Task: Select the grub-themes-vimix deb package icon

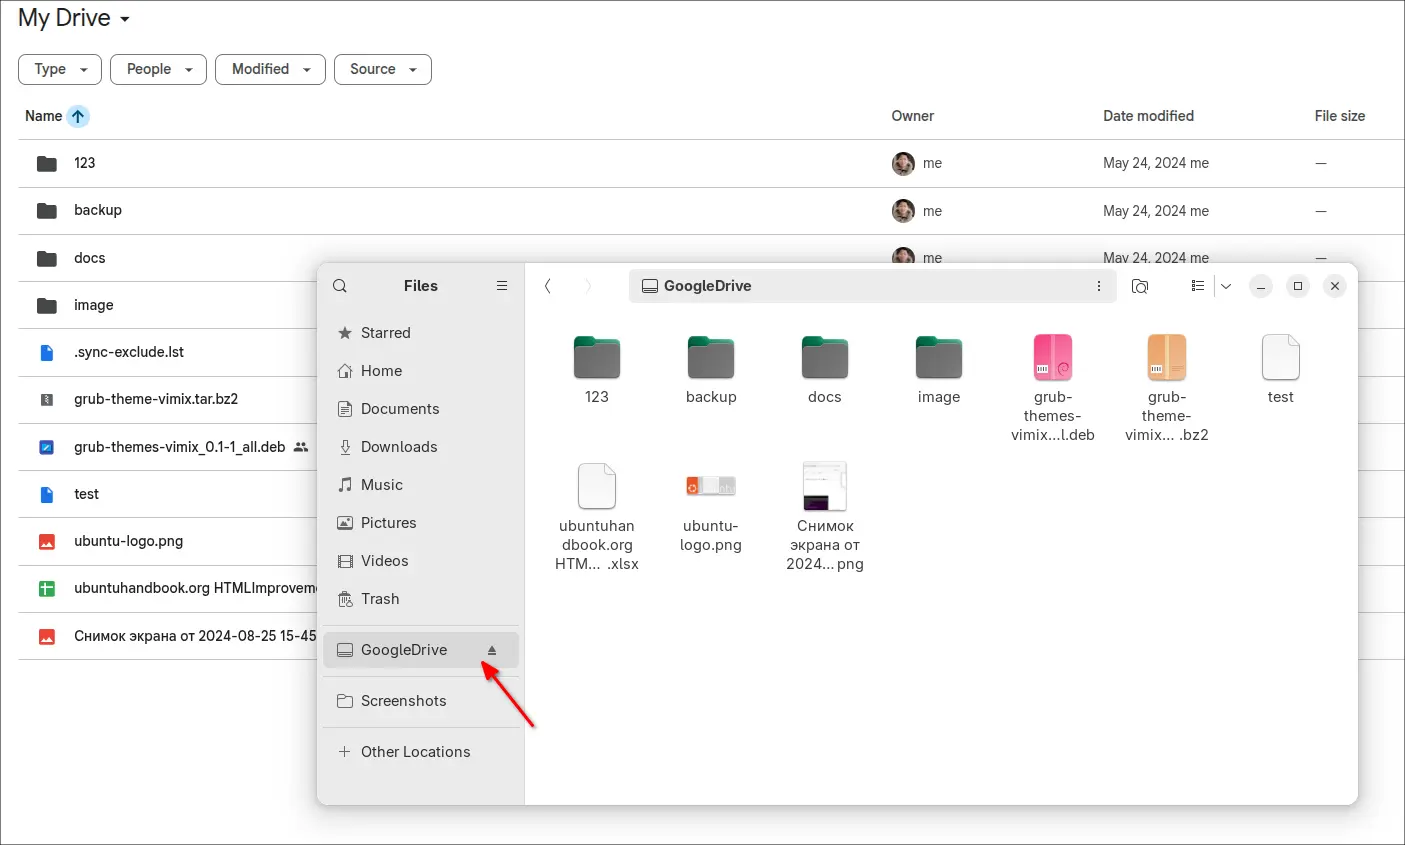Action: coord(1052,358)
